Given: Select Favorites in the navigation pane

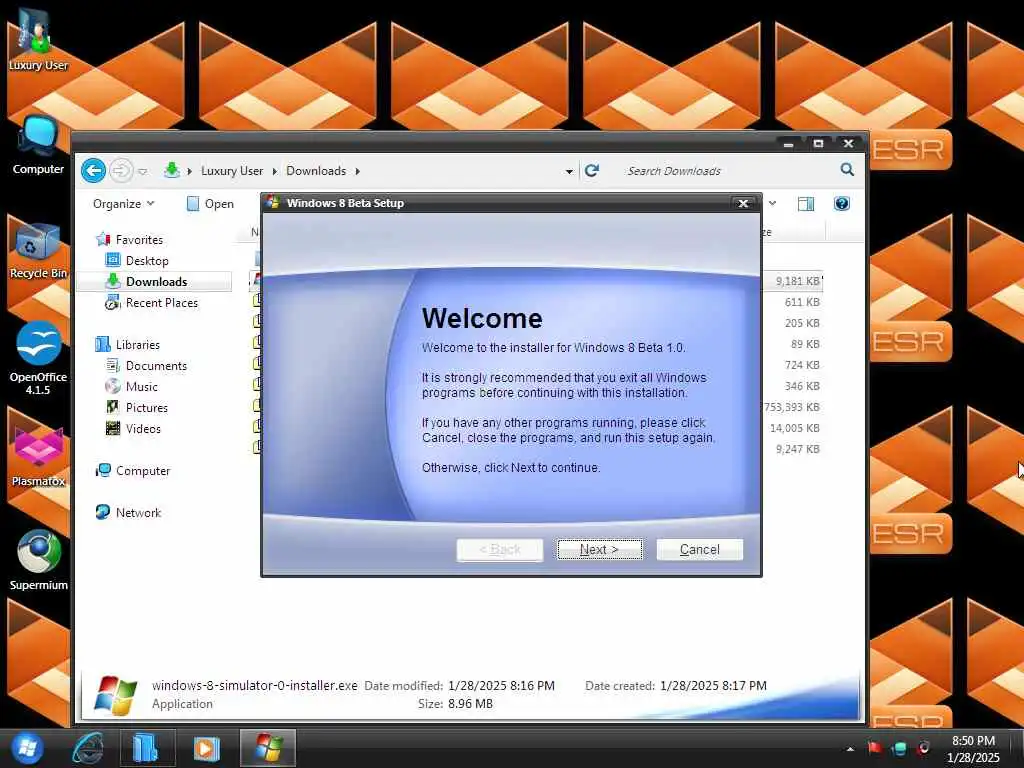Looking at the screenshot, I should click(130, 240).
